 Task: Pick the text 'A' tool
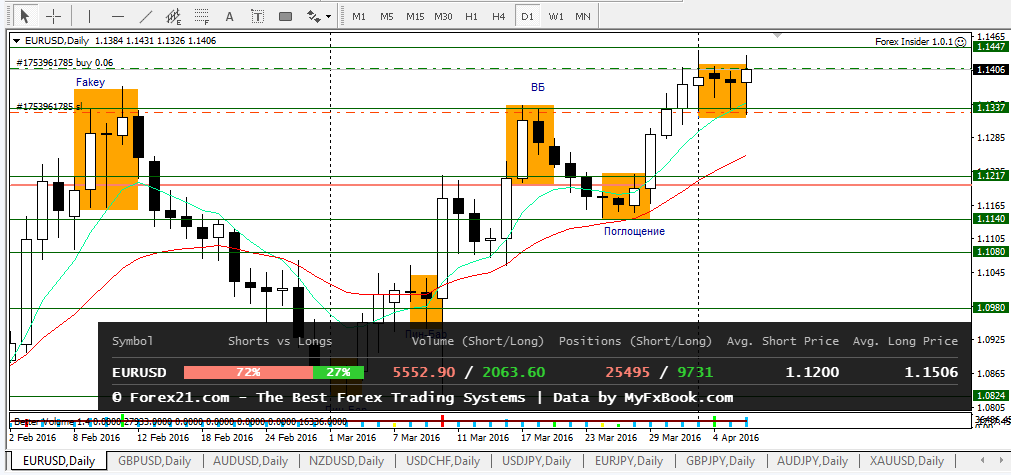(230, 15)
